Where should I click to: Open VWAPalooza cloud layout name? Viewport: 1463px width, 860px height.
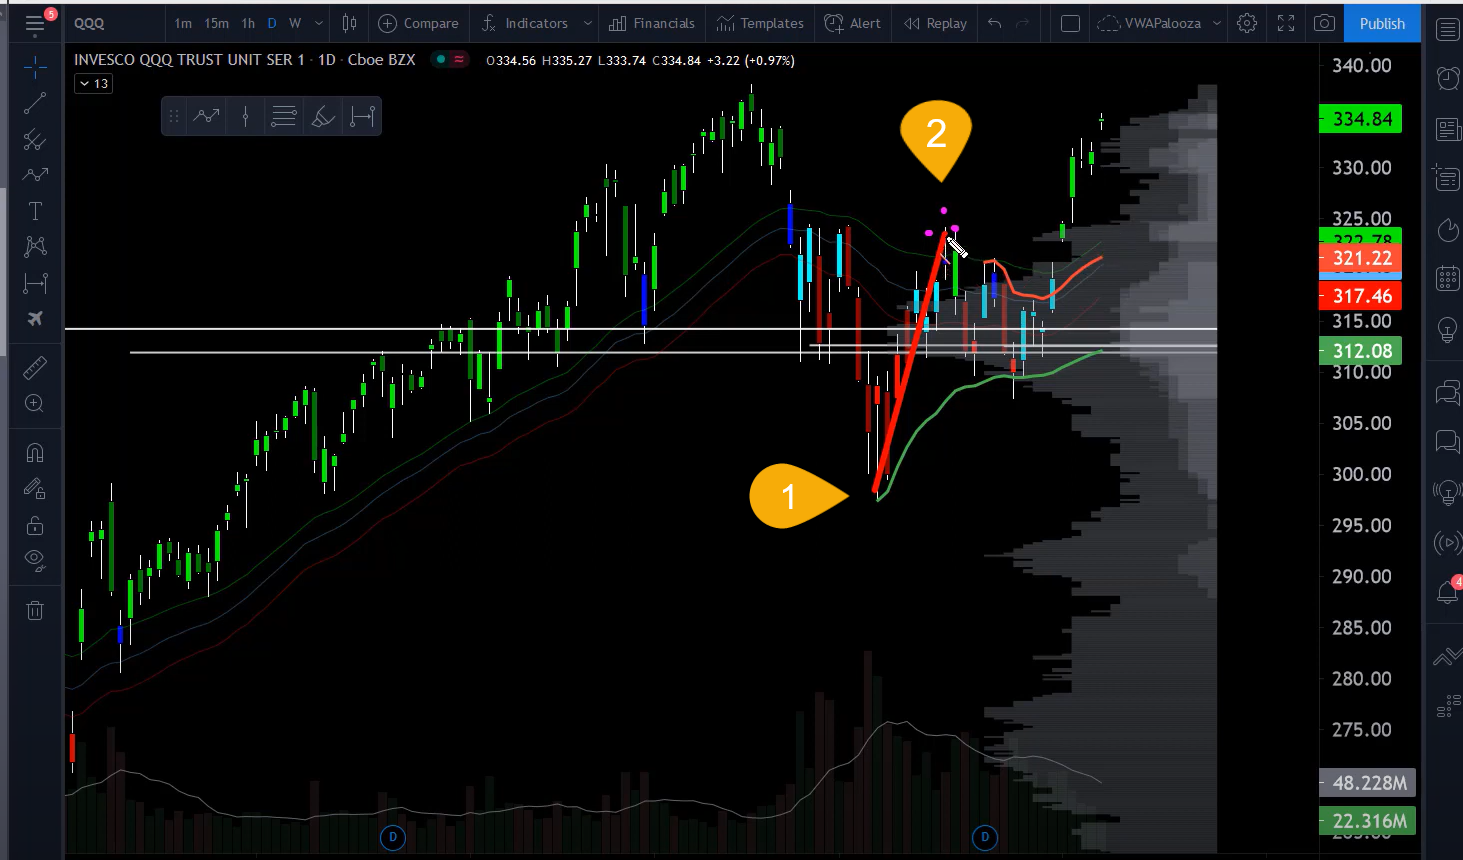pyautogui.click(x=1150, y=23)
